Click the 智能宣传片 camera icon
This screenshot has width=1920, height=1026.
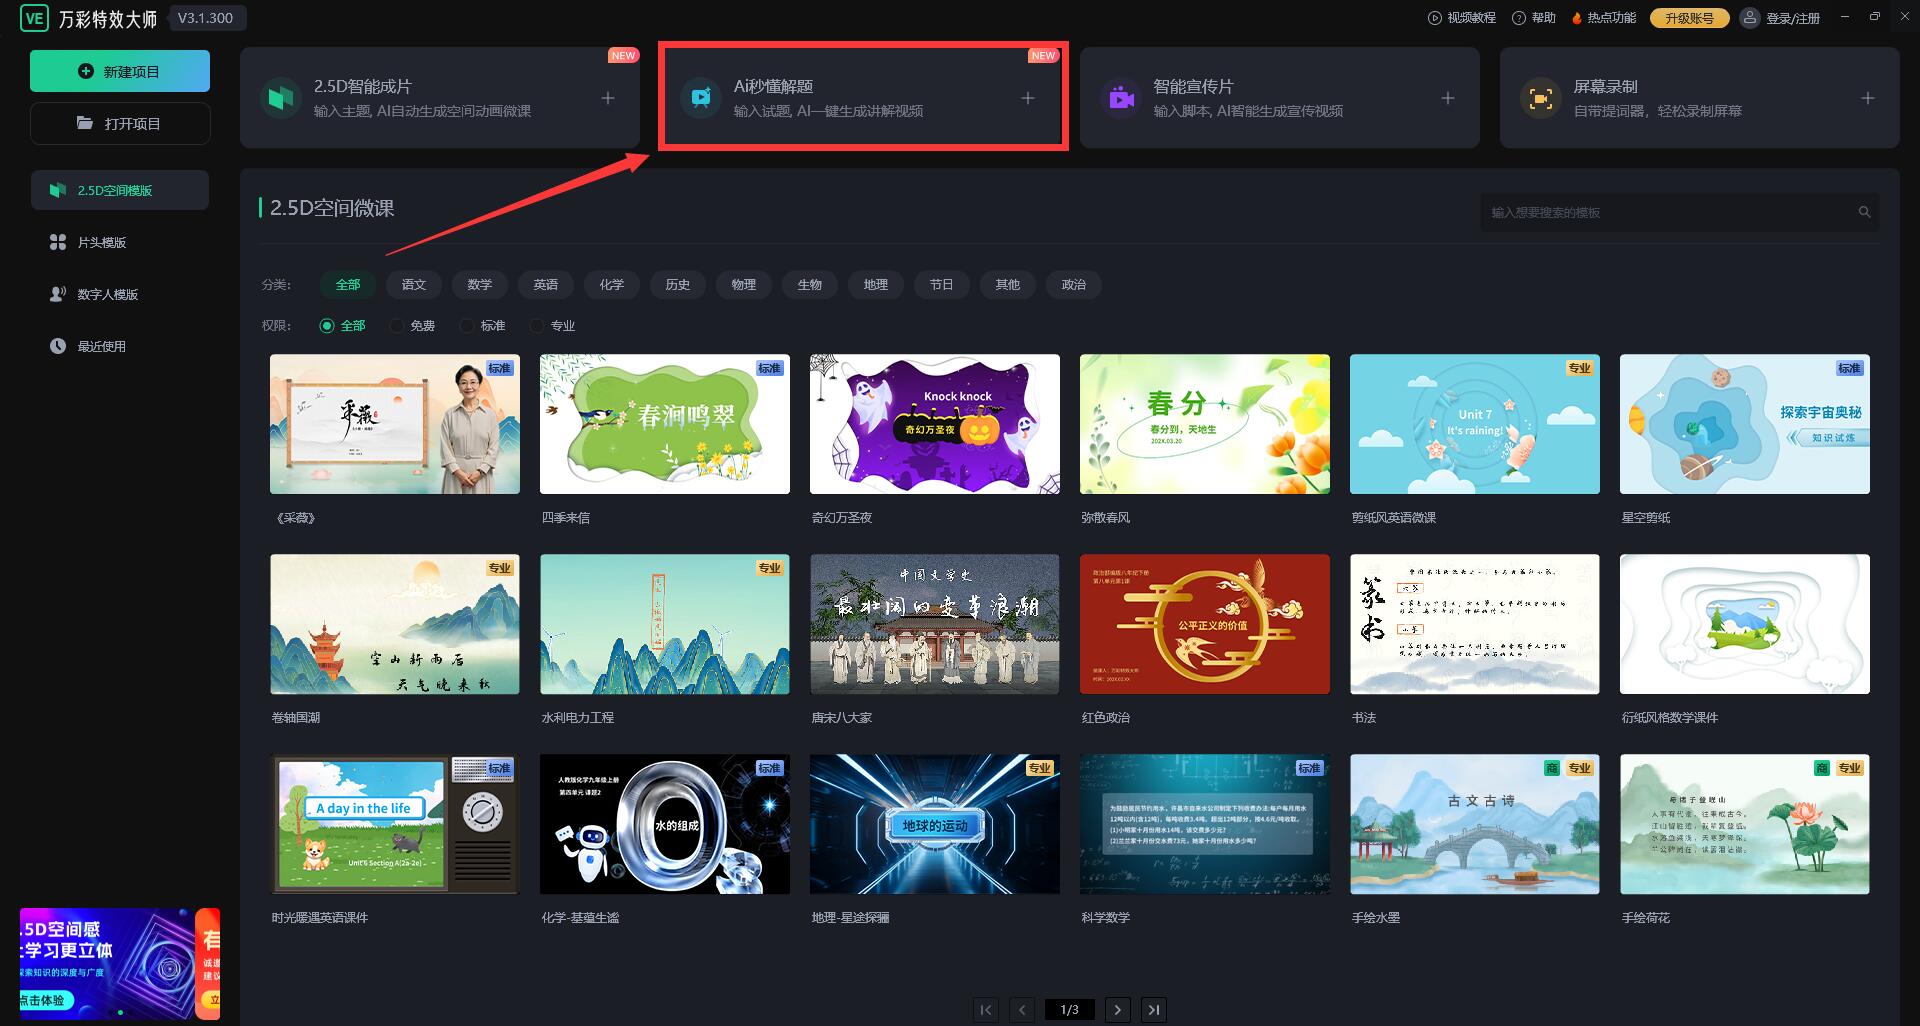pos(1121,98)
